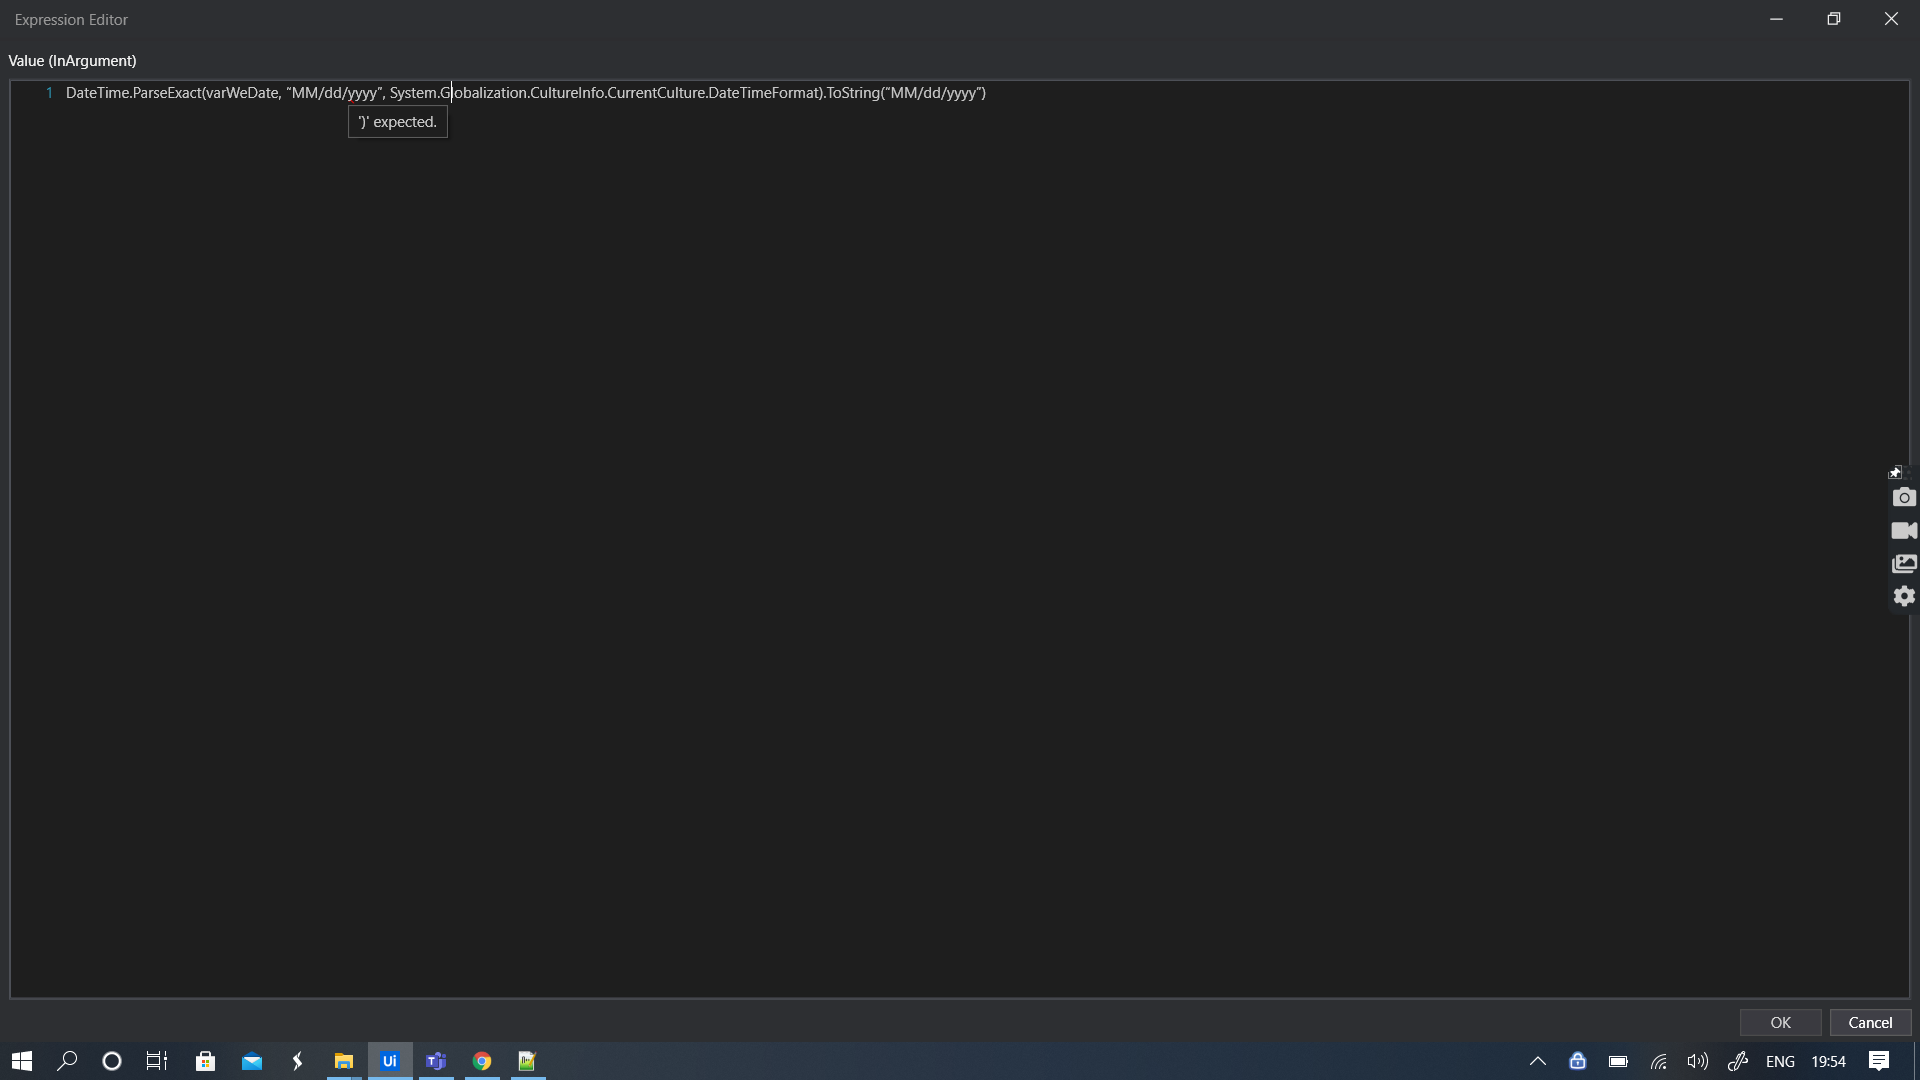Open the ENG language input selector

(1780, 1061)
